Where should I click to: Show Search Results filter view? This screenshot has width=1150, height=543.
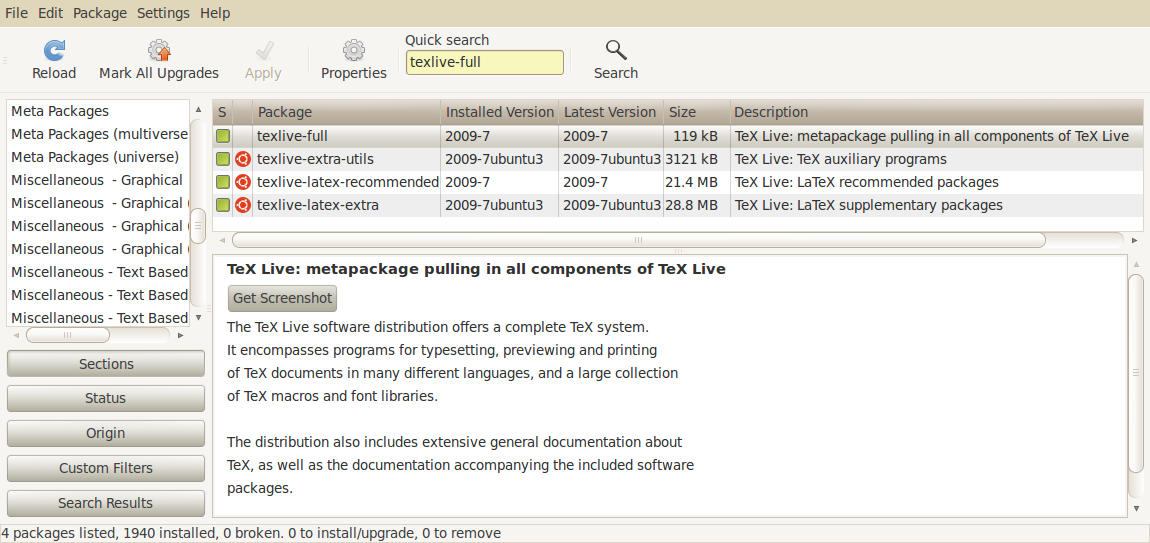106,503
